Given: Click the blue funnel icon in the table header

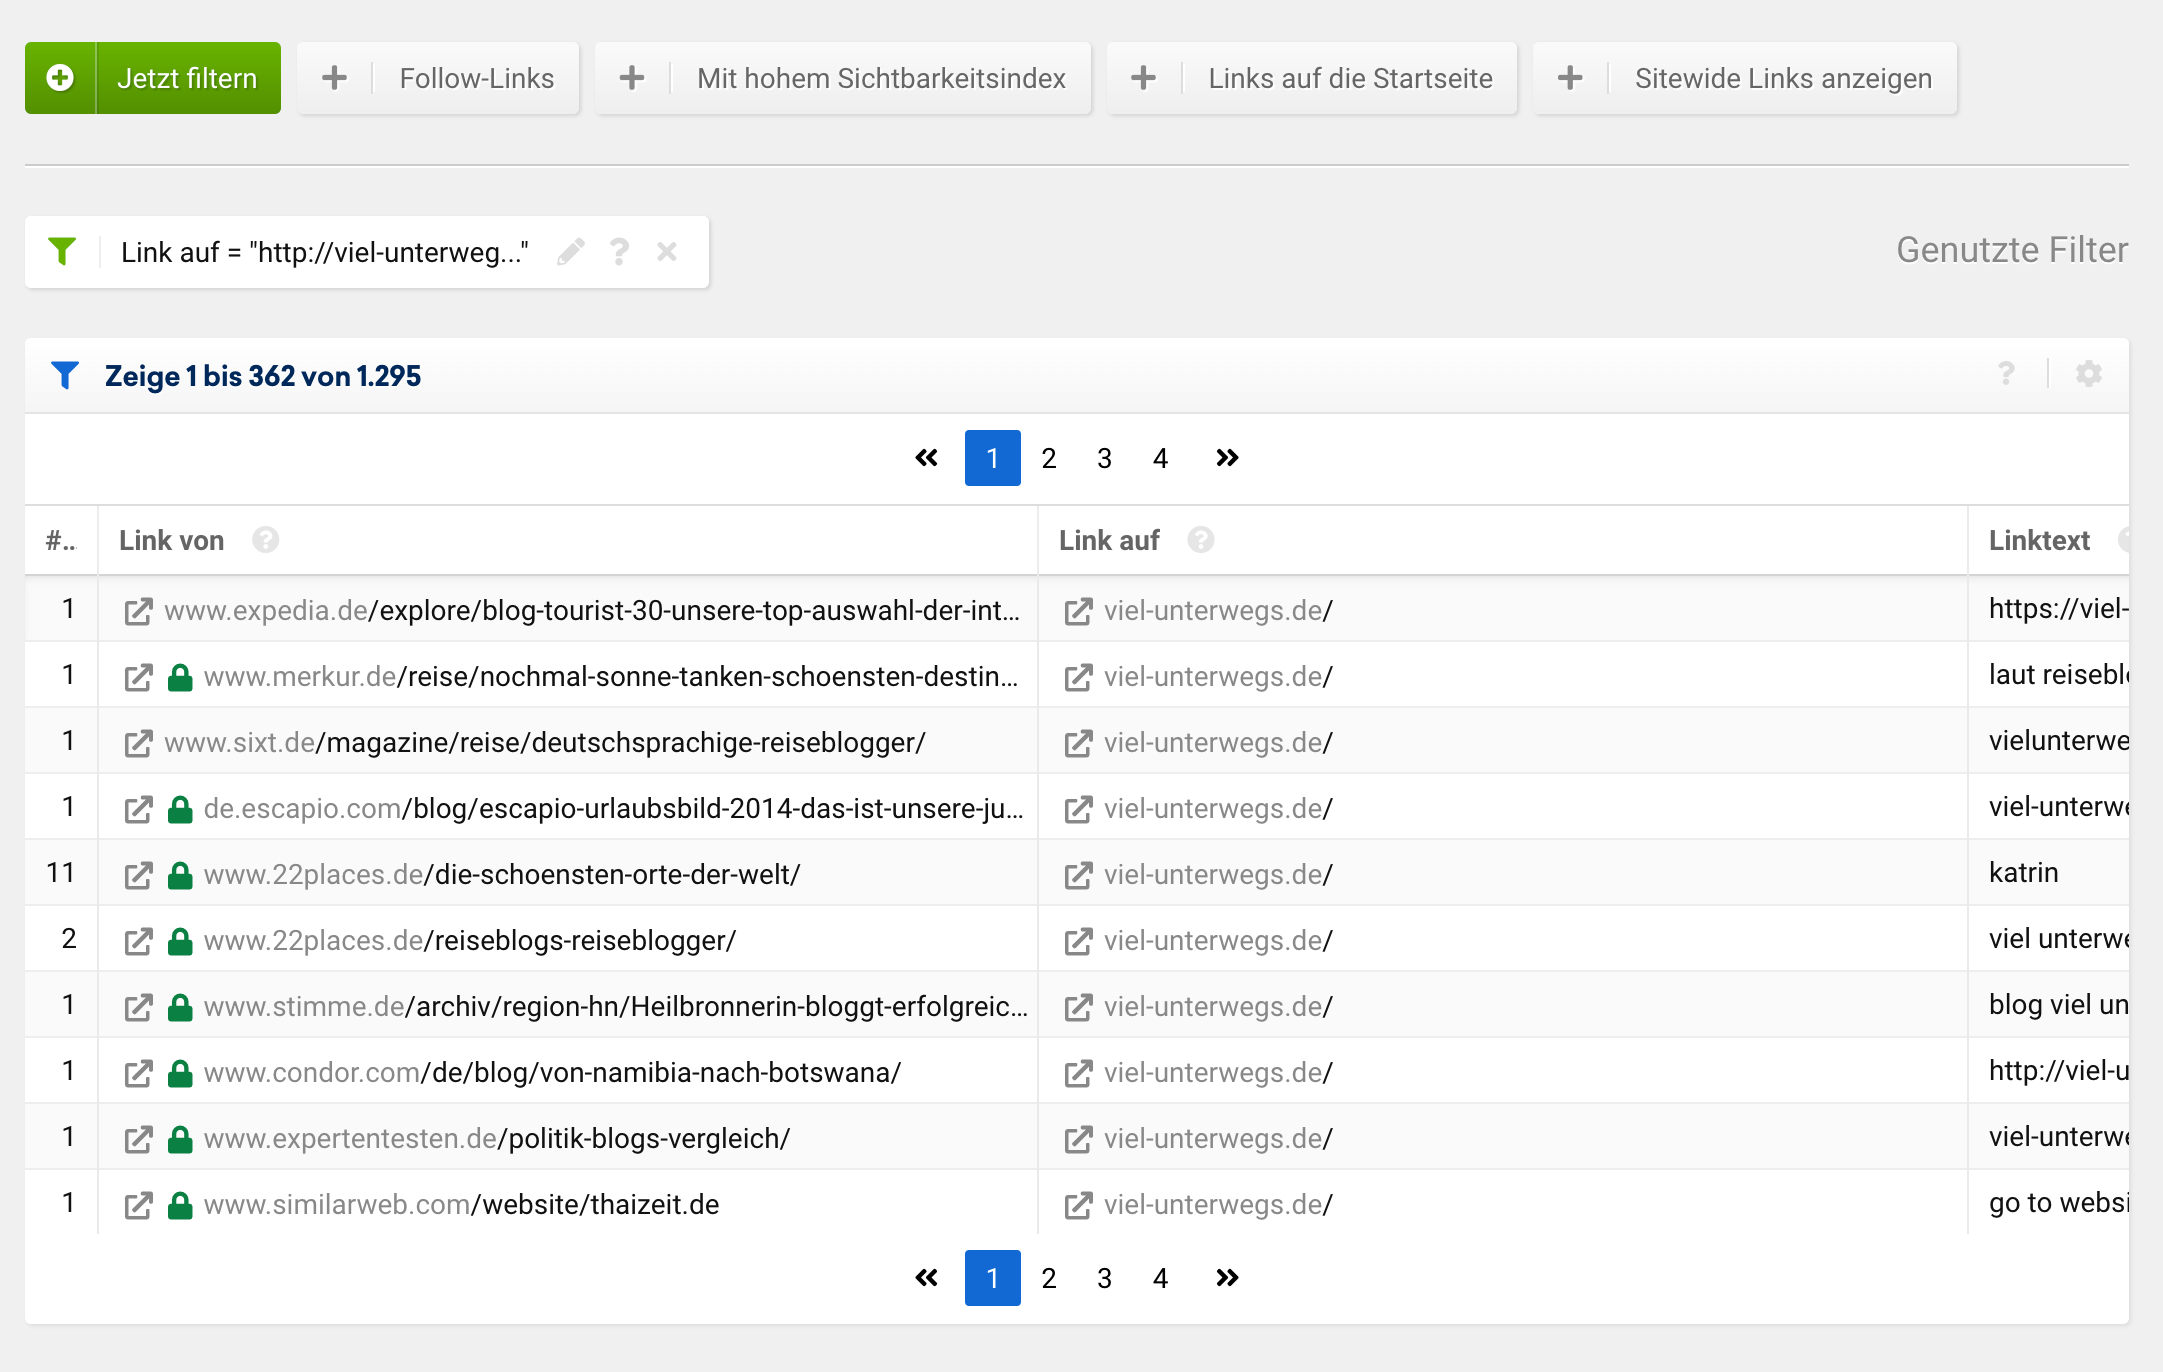Looking at the screenshot, I should point(65,376).
